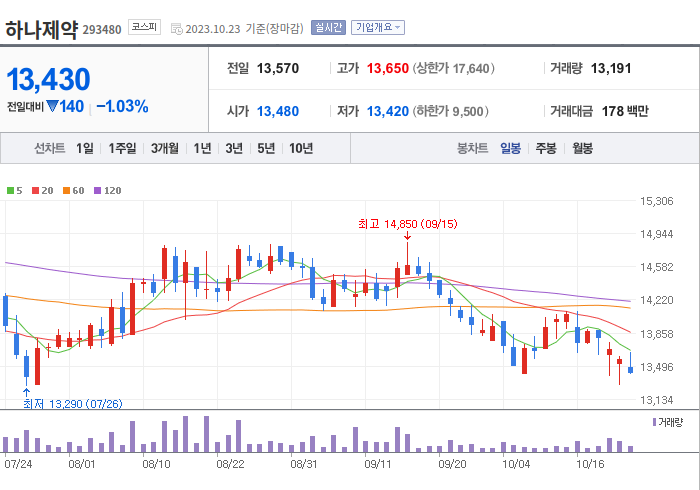Click the 거래량 value 13,191

coord(611,68)
